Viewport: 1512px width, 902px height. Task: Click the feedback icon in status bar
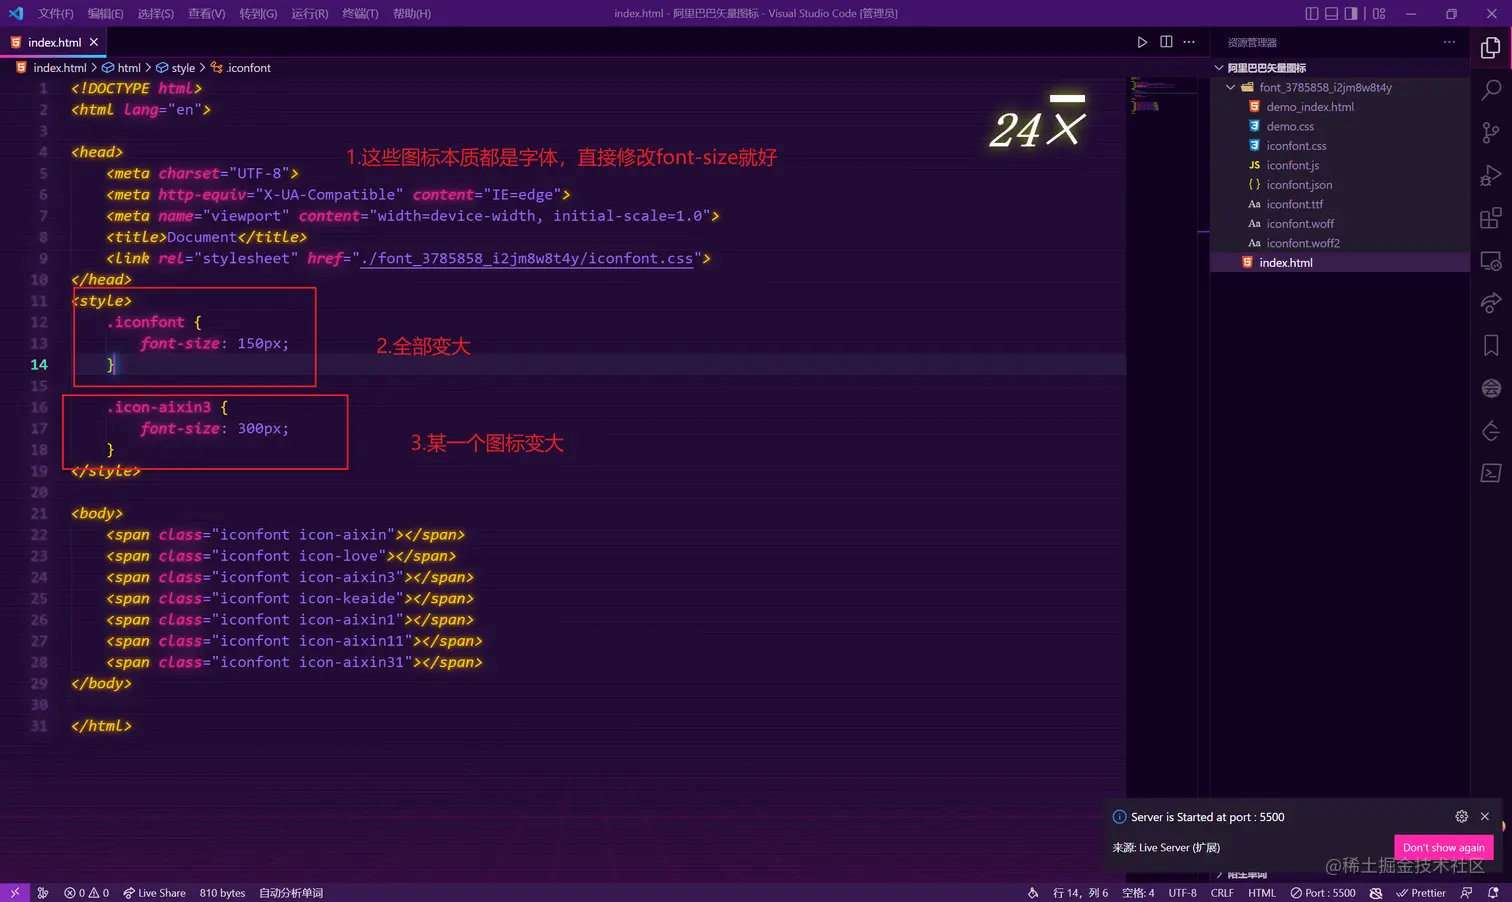[1466, 893]
